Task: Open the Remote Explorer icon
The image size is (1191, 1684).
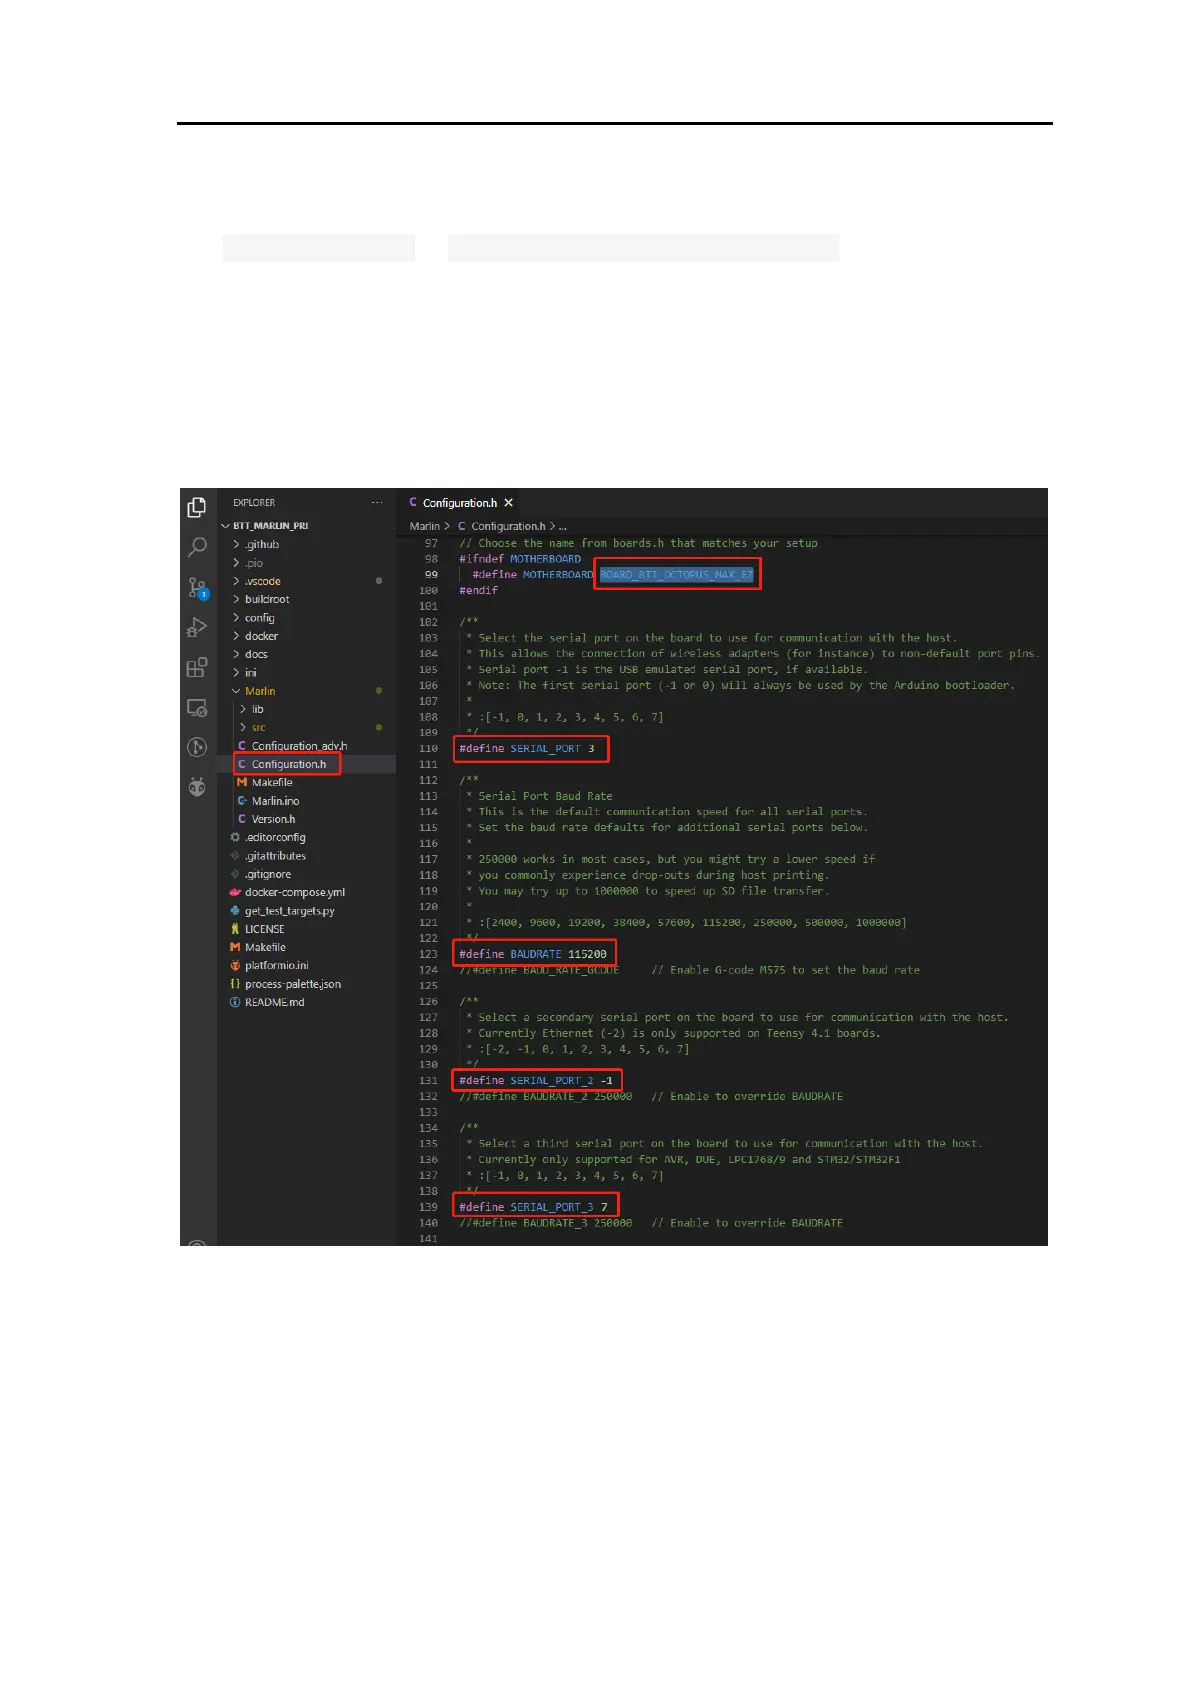Action: (197, 708)
